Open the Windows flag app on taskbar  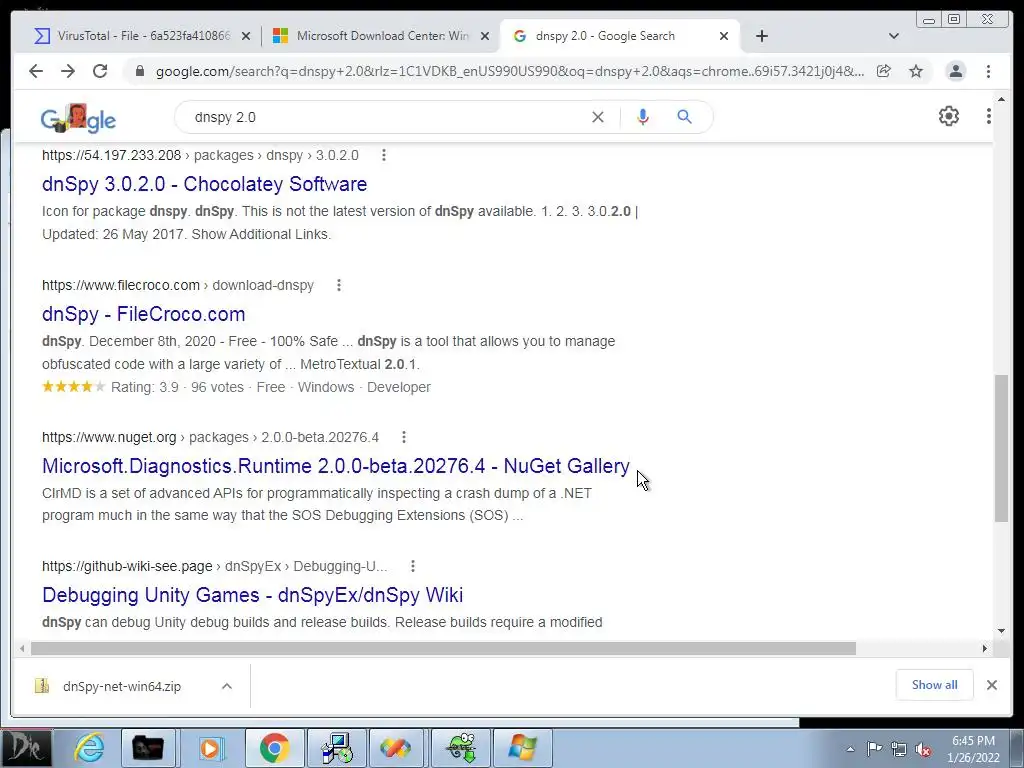522,748
